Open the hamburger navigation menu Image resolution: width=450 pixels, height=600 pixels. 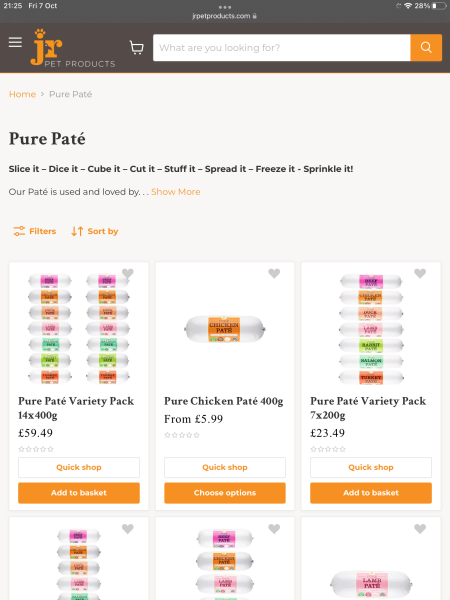coord(15,42)
